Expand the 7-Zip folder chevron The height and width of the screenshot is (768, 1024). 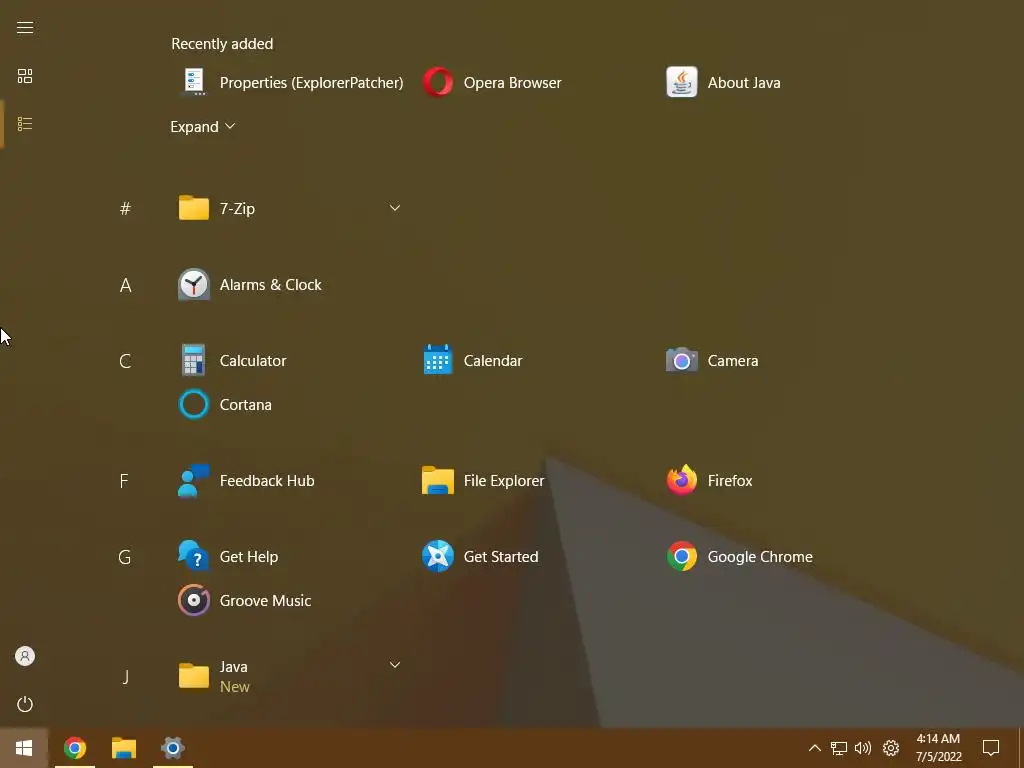[x=394, y=208]
